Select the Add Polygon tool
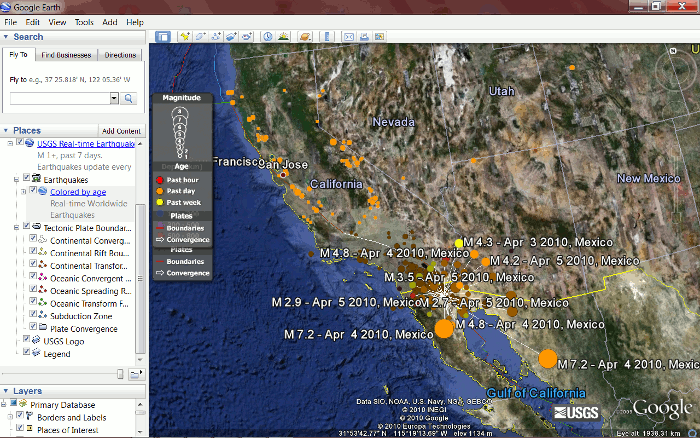This screenshot has width=700, height=438. point(200,37)
